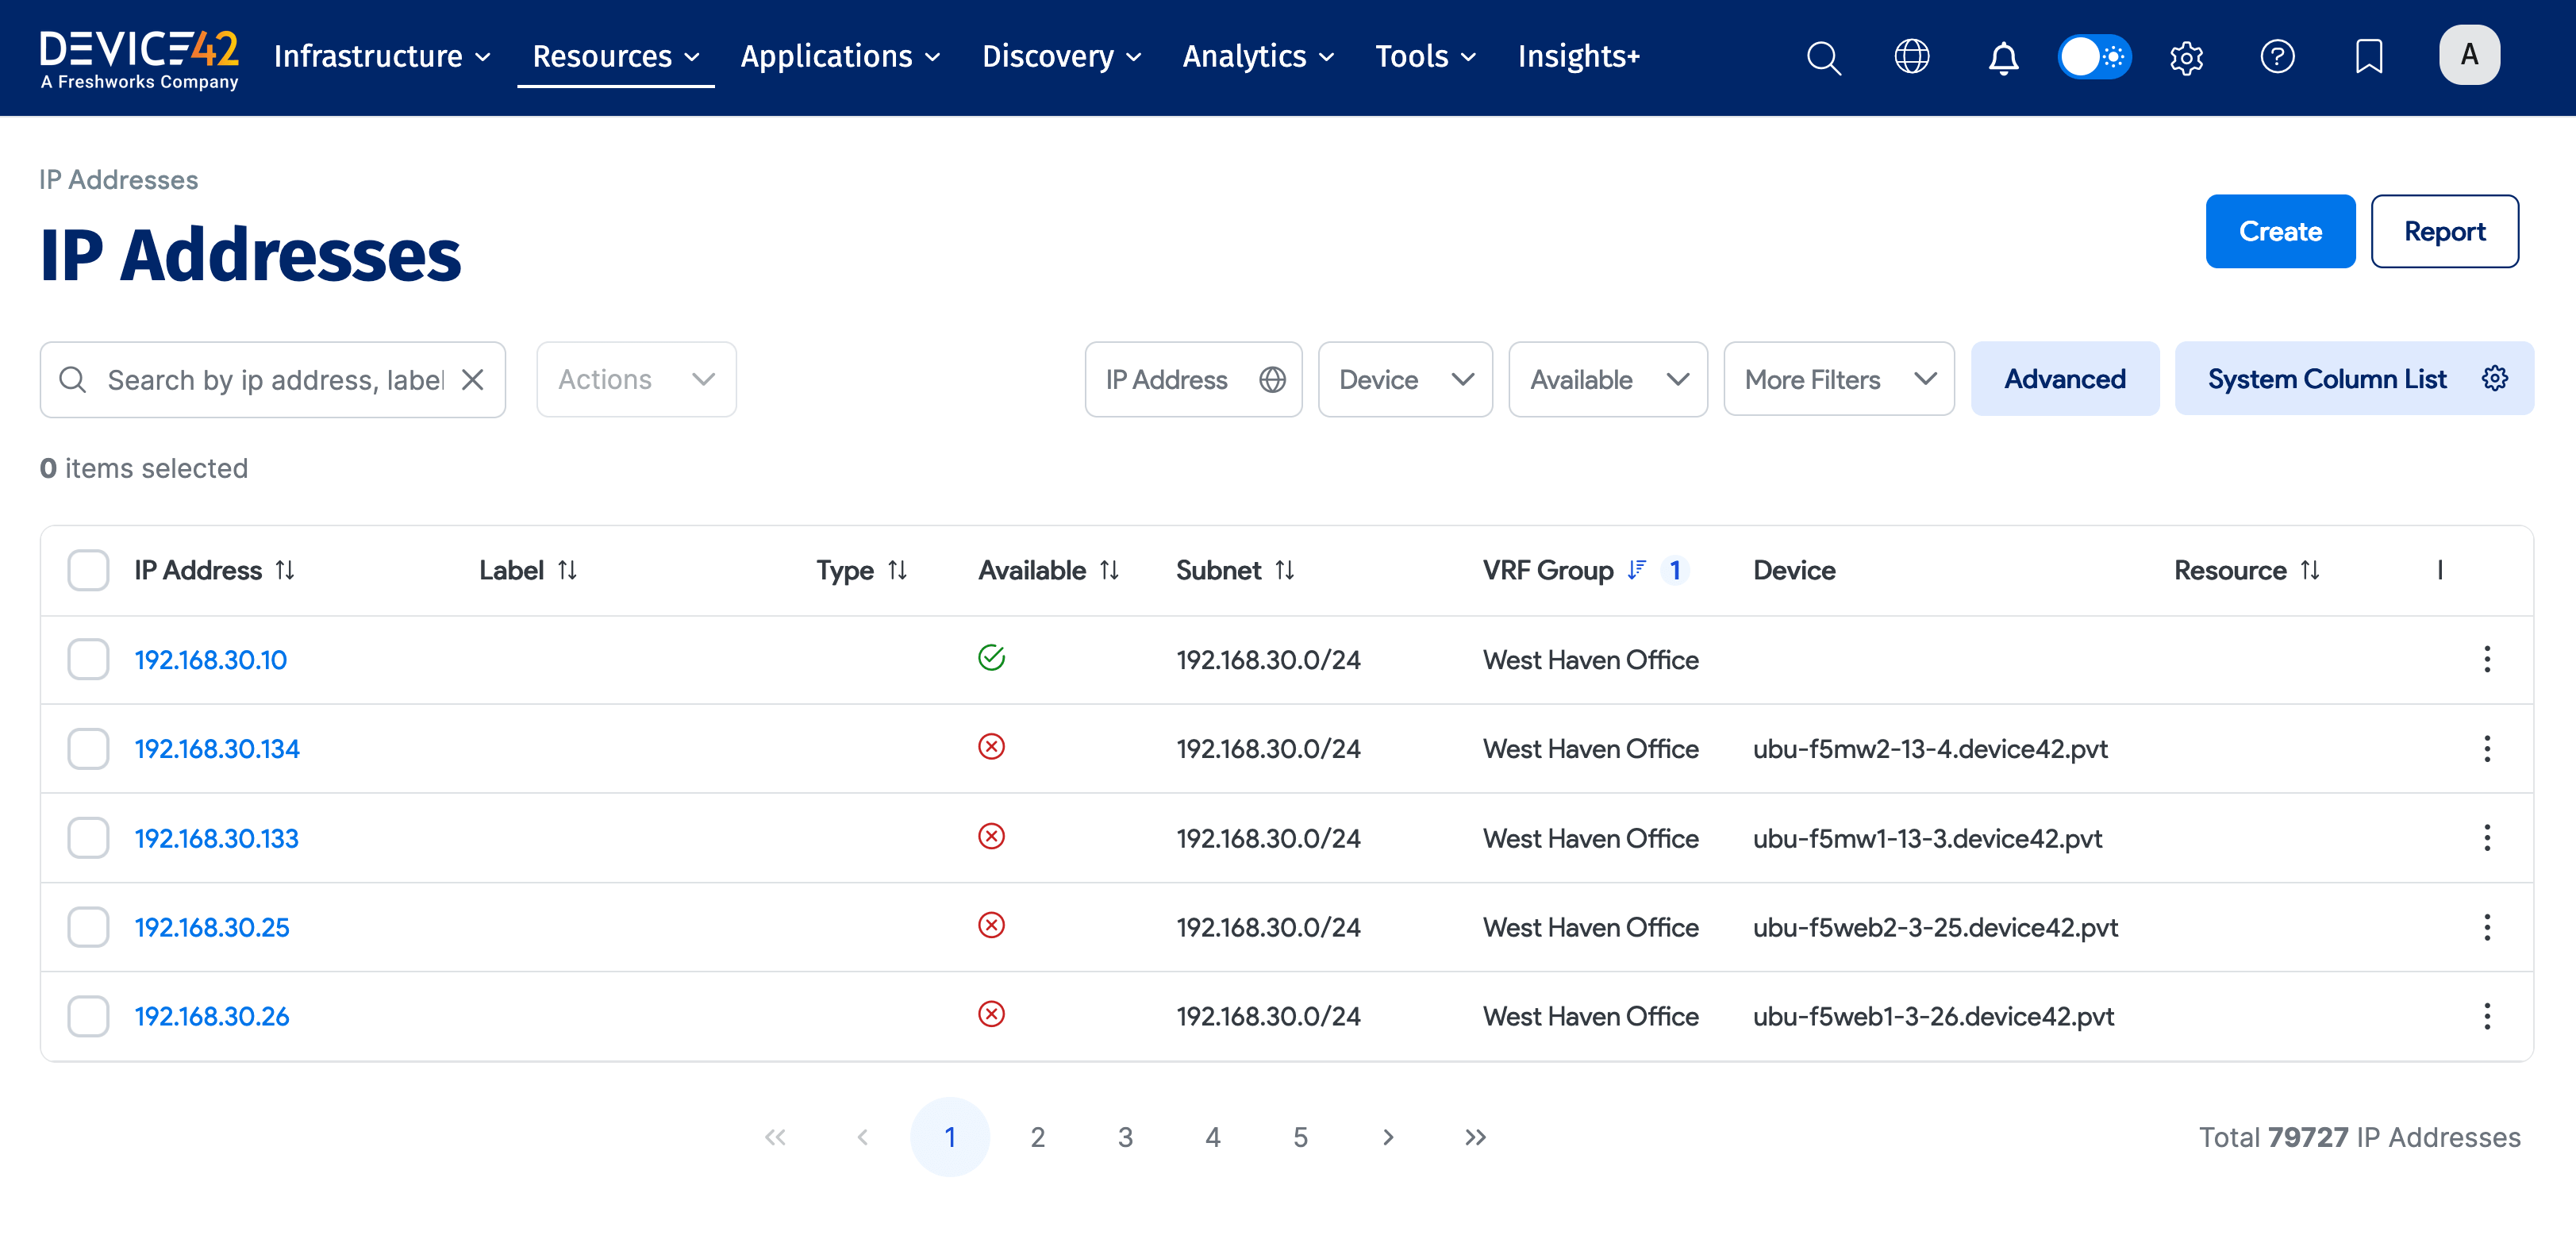Open the settings gear in top bar

[x=2186, y=57]
